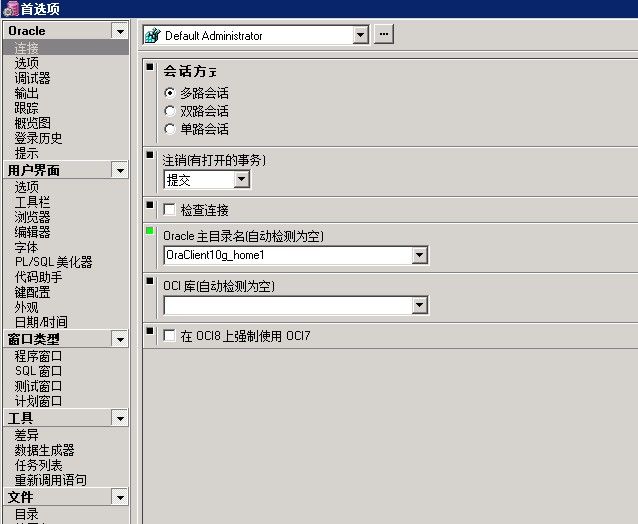Click the black indicator beside 会话方式

tap(150, 67)
